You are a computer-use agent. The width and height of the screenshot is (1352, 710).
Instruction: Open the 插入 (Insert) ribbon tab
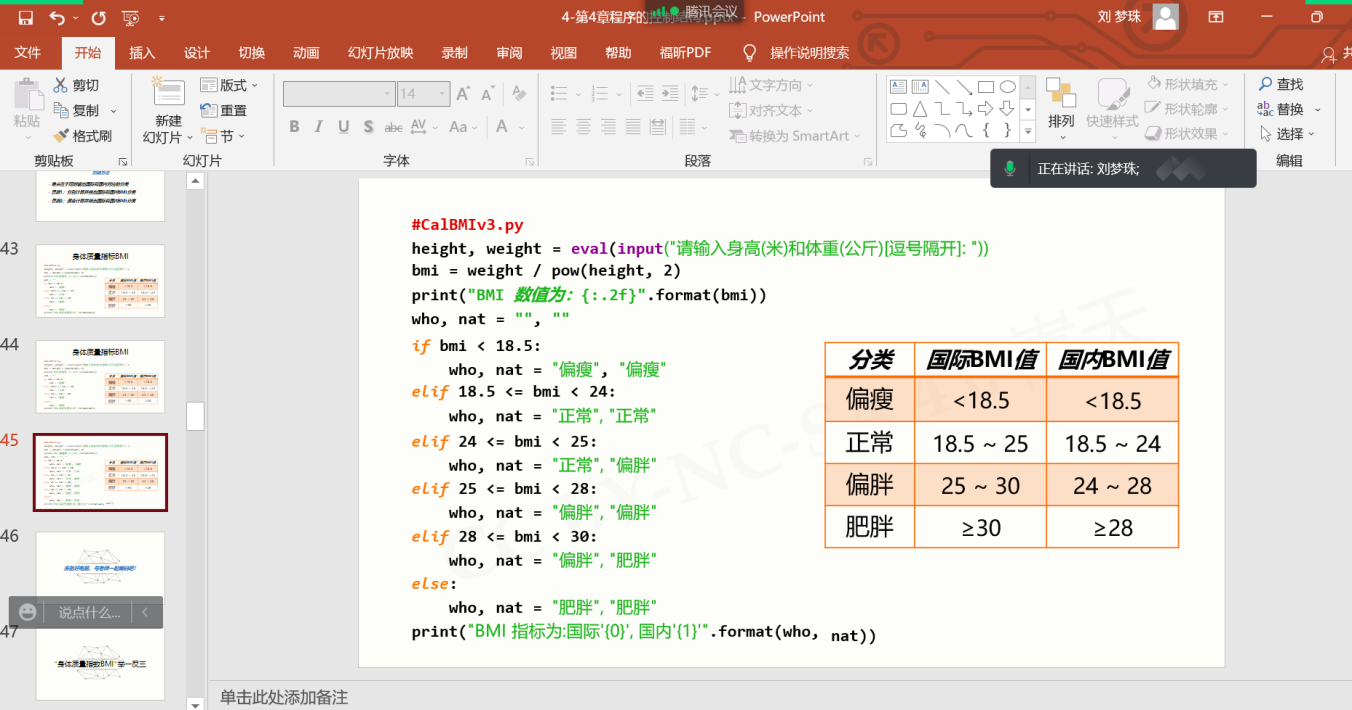[142, 53]
